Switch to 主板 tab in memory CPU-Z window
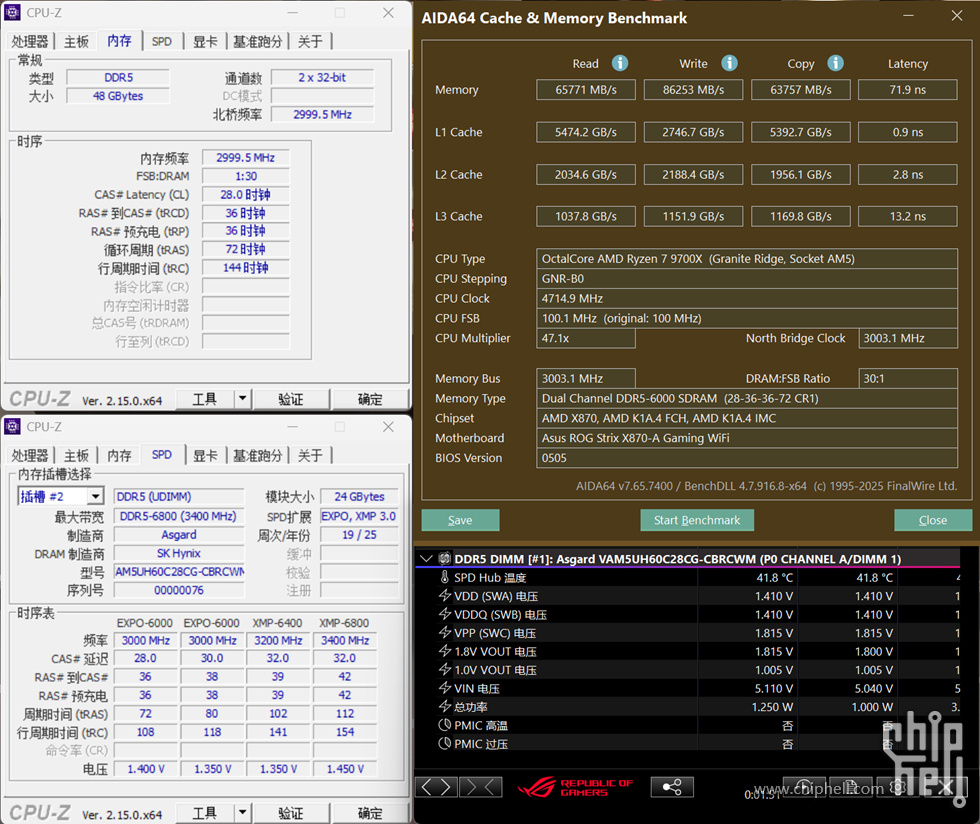 tap(76, 41)
